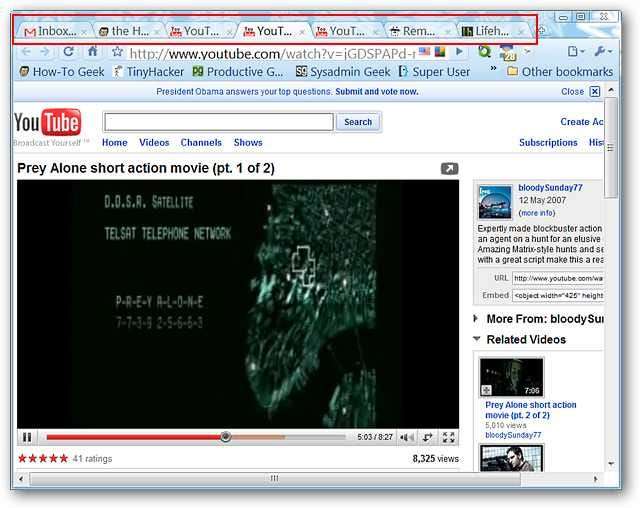Viewport: 640px width, 508px height.
Task: Click the pop-out arrow icon above the video
Action: (x=449, y=169)
